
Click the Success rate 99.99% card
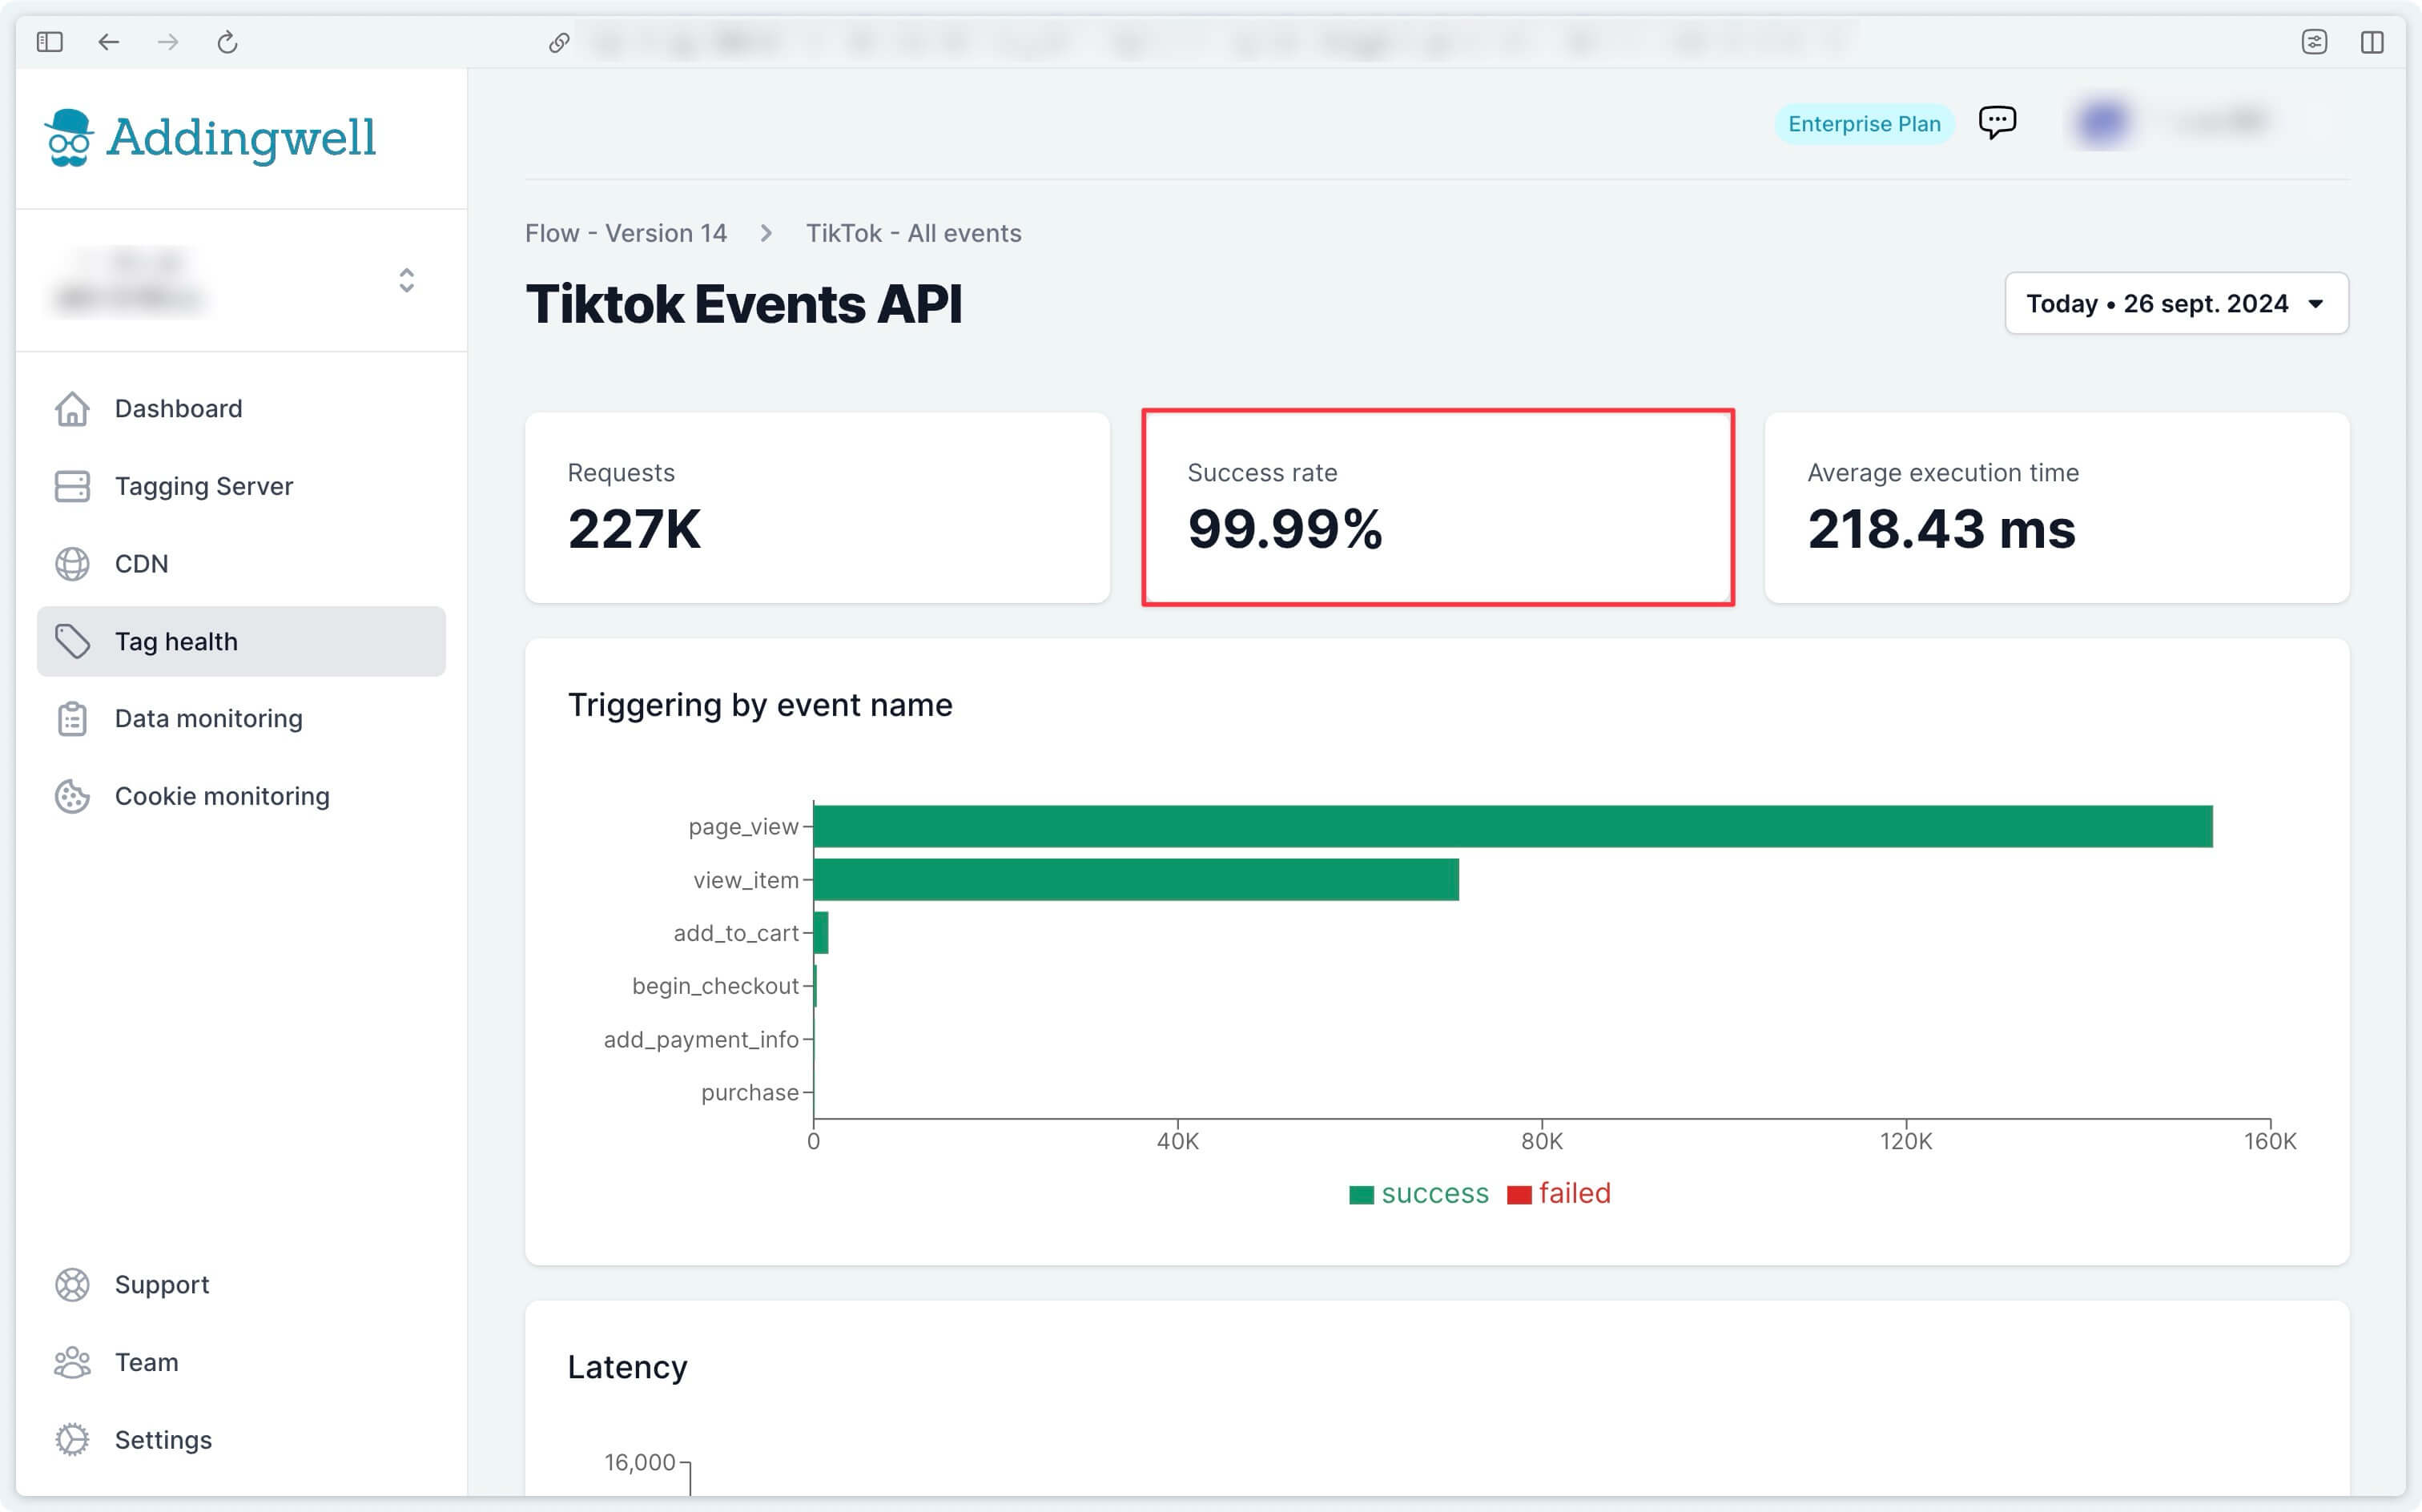pos(1437,507)
